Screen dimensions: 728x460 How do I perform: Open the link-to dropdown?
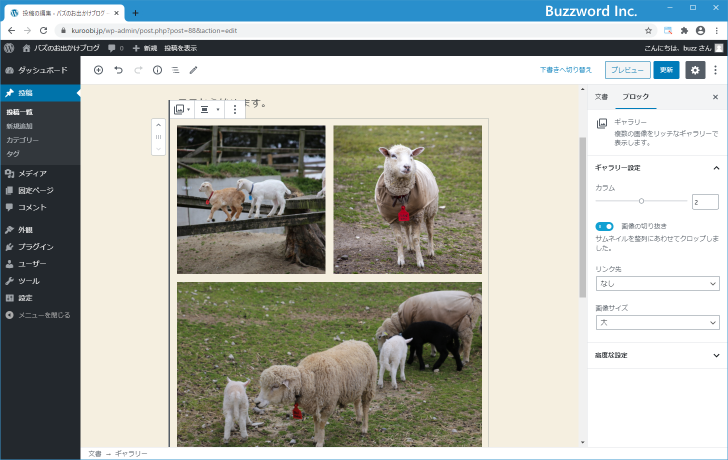click(x=657, y=284)
